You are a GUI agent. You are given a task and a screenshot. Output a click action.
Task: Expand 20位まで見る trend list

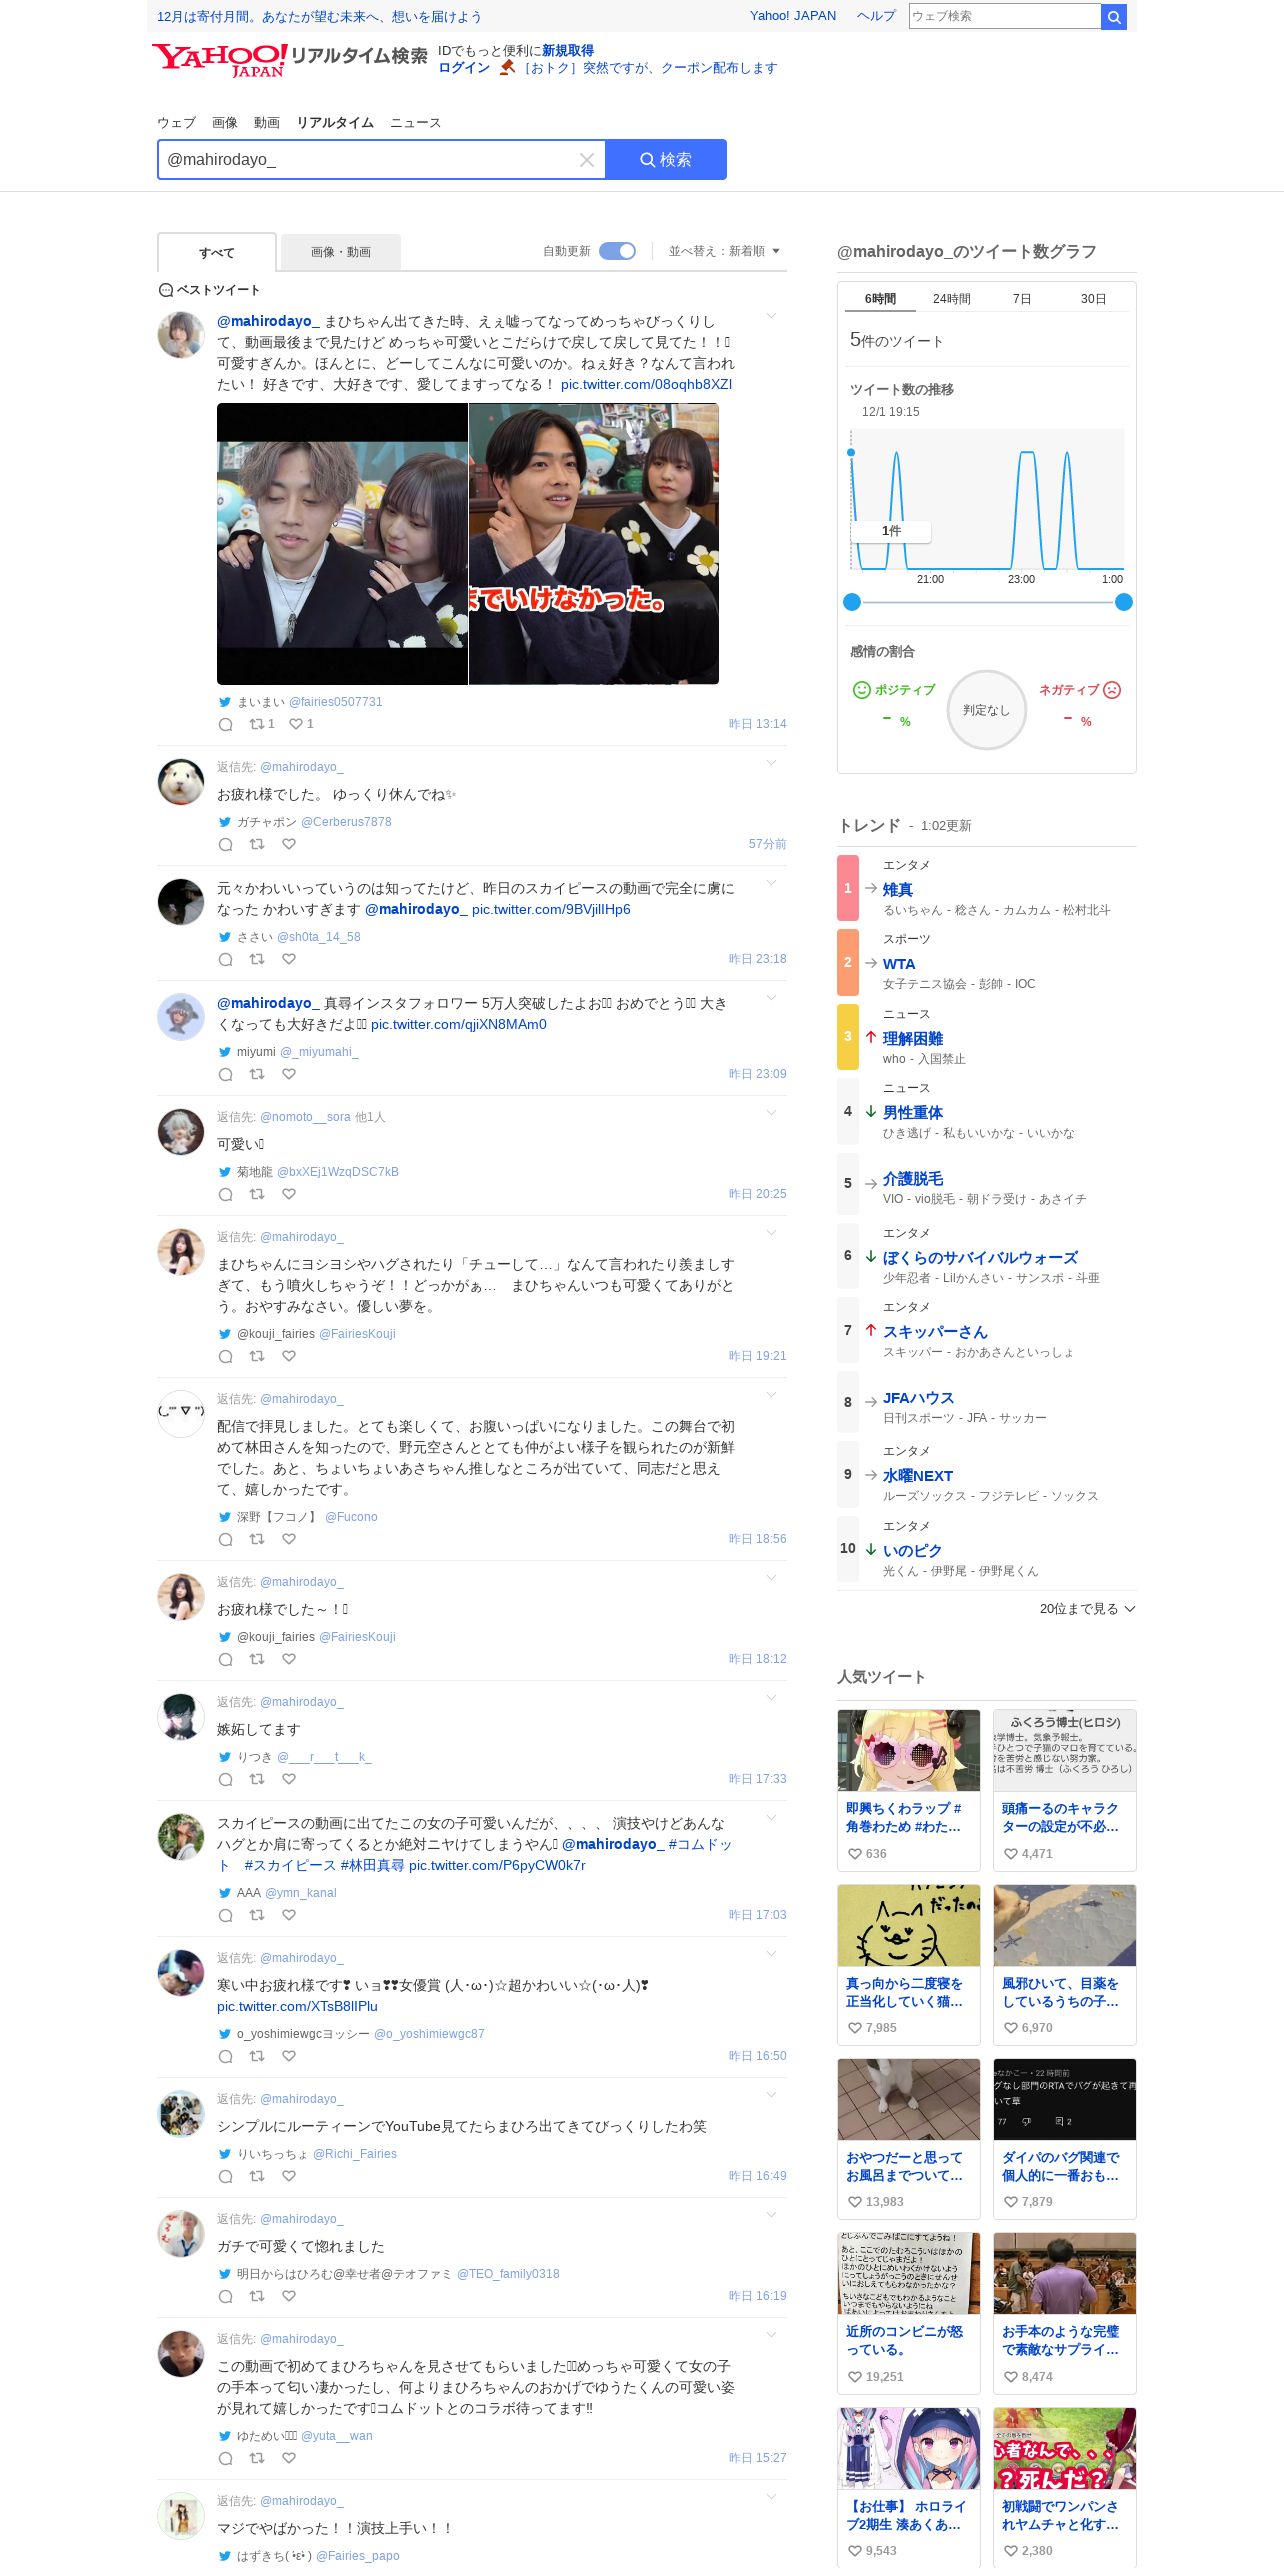pyautogui.click(x=1087, y=1609)
